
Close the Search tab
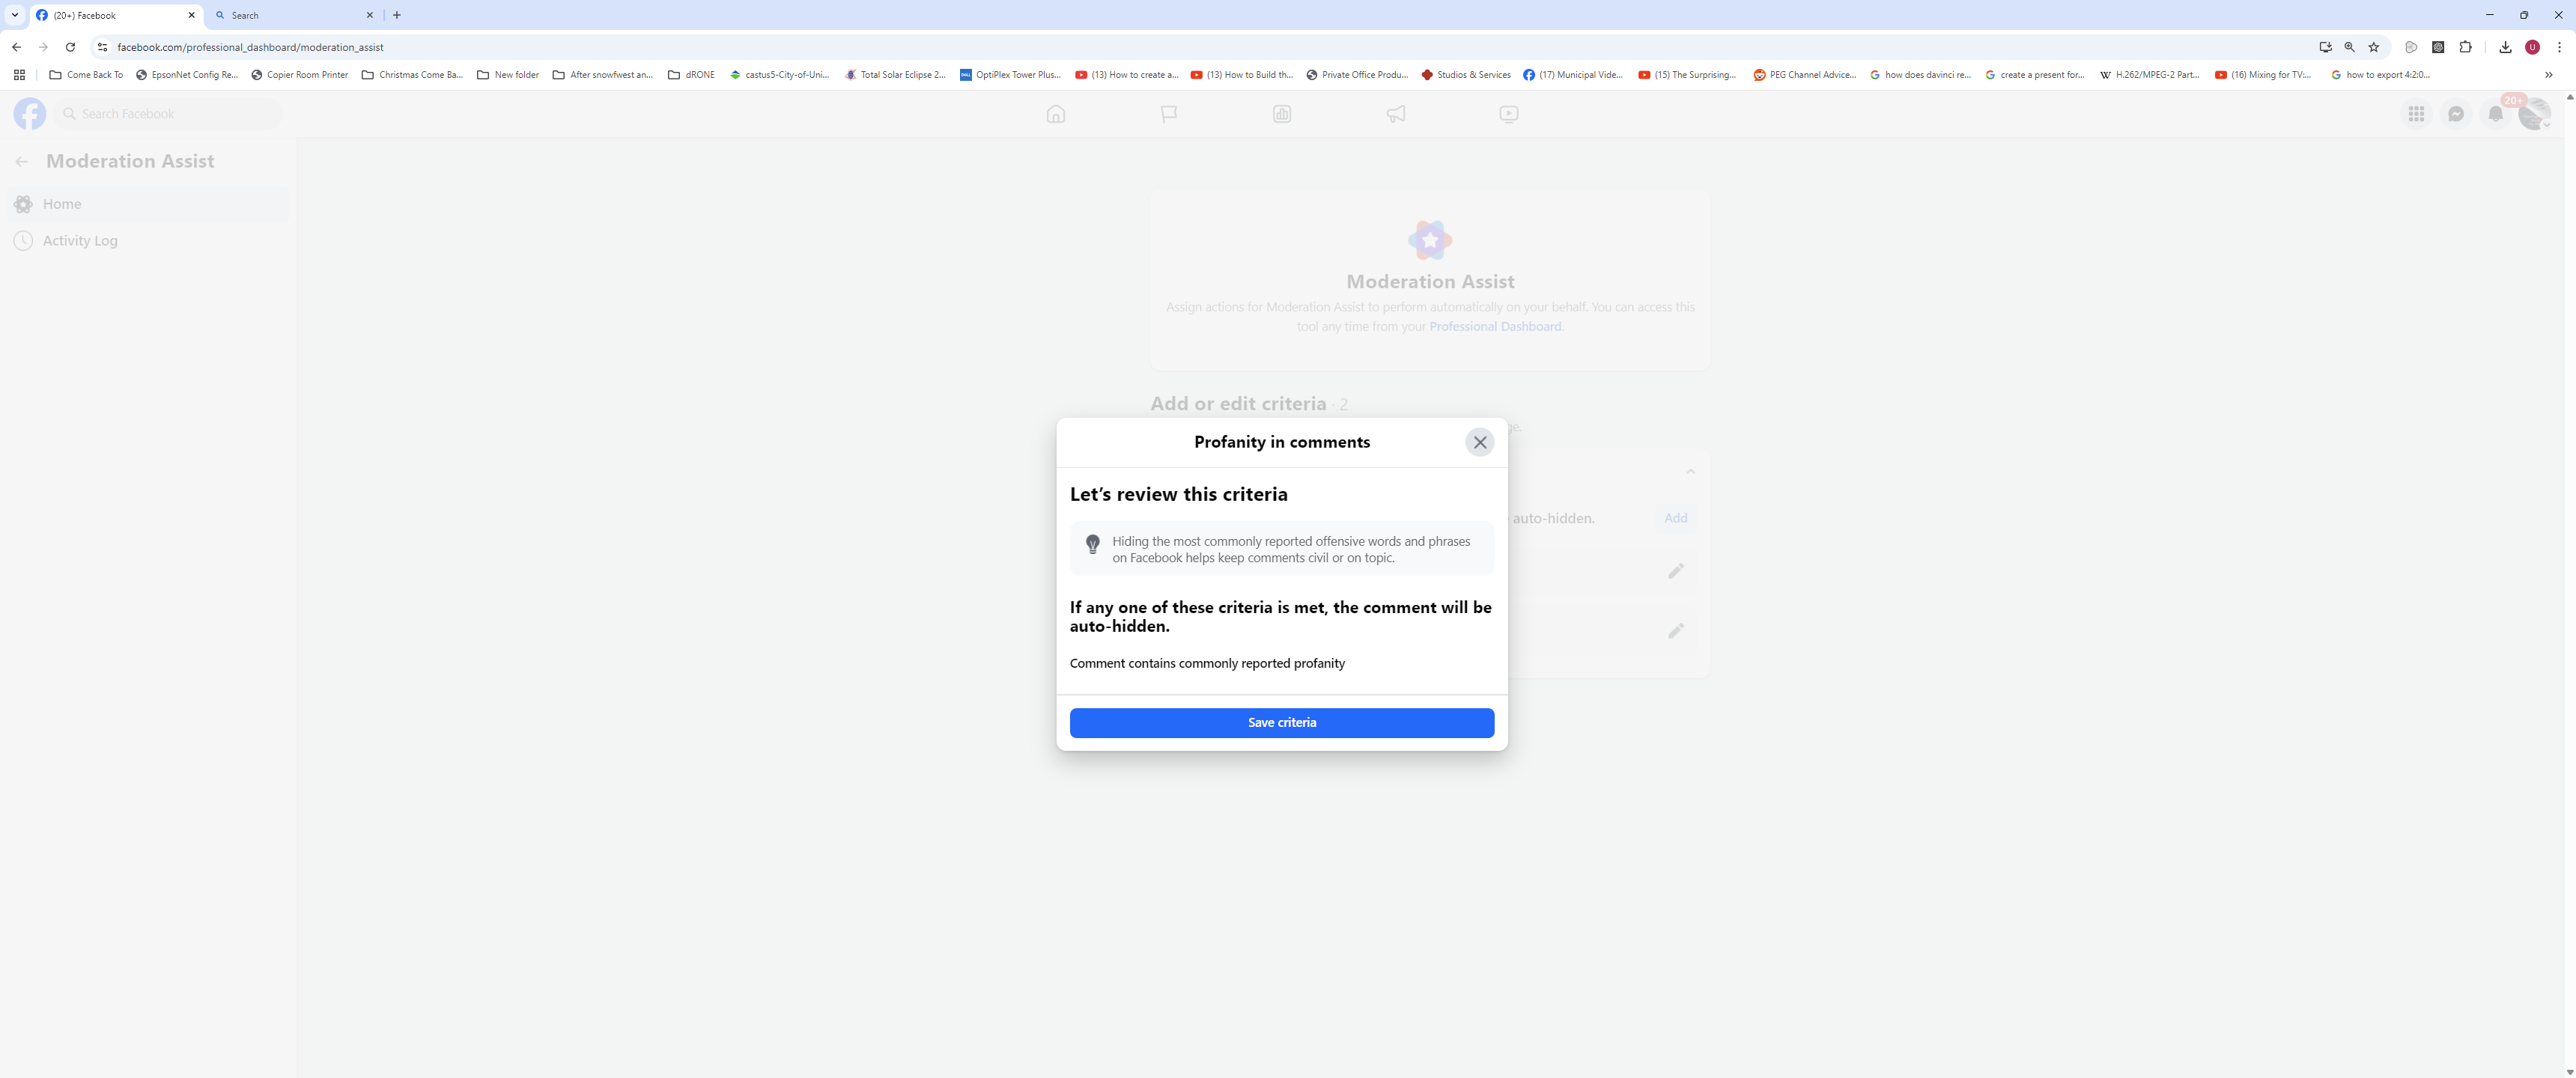pyautogui.click(x=370, y=15)
